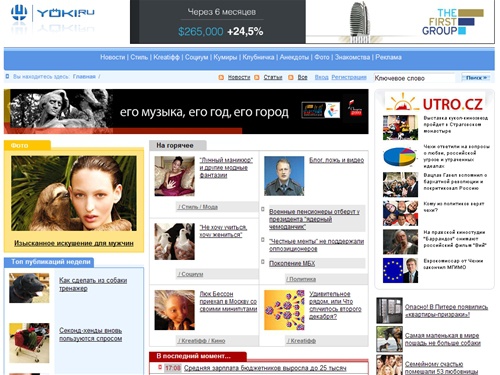Open 'Военные пенсионеры отберут' article
Image resolution: width=500 pixels, height=375 pixels.
pos(314,219)
